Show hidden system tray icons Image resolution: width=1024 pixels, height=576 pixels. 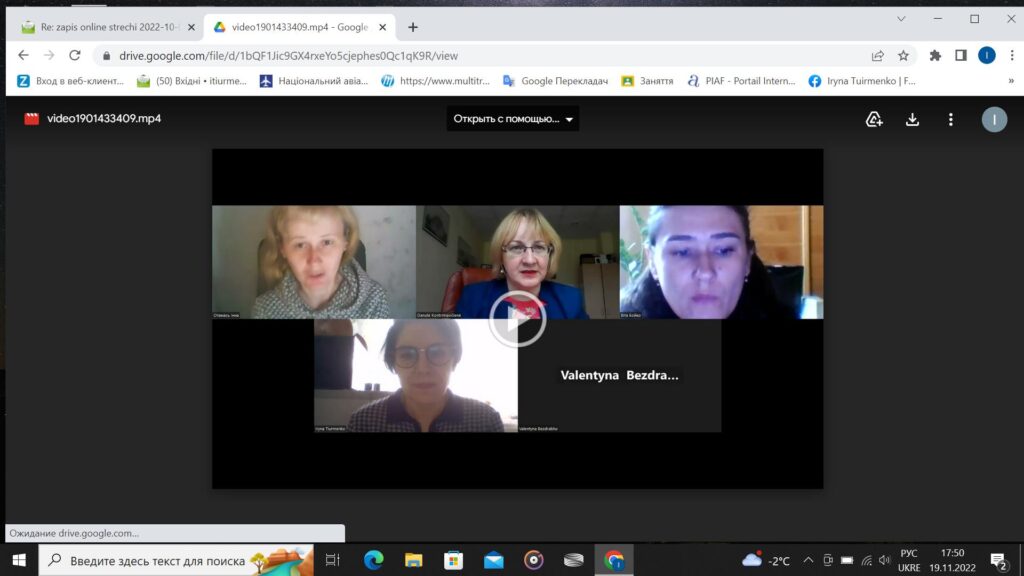click(808, 560)
